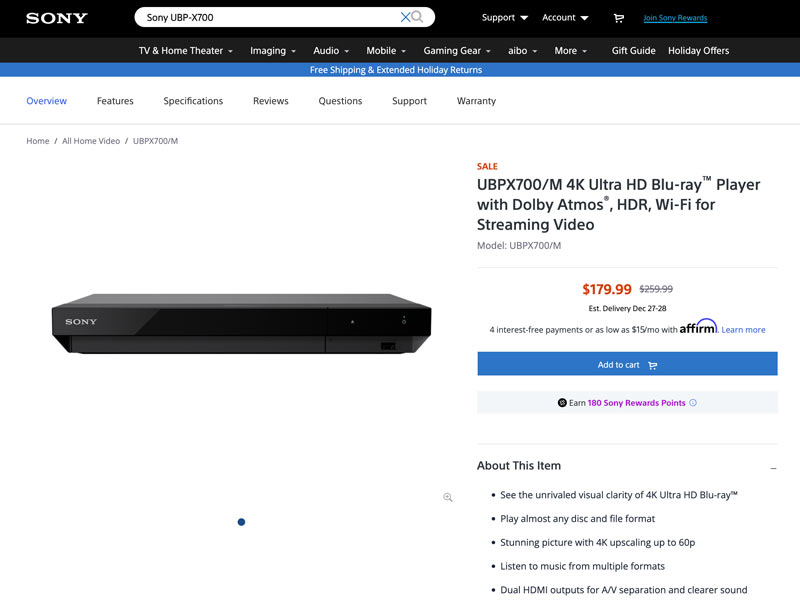This screenshot has width=800, height=605.
Task: Open the Support dropdown in the top bar
Action: (500, 17)
